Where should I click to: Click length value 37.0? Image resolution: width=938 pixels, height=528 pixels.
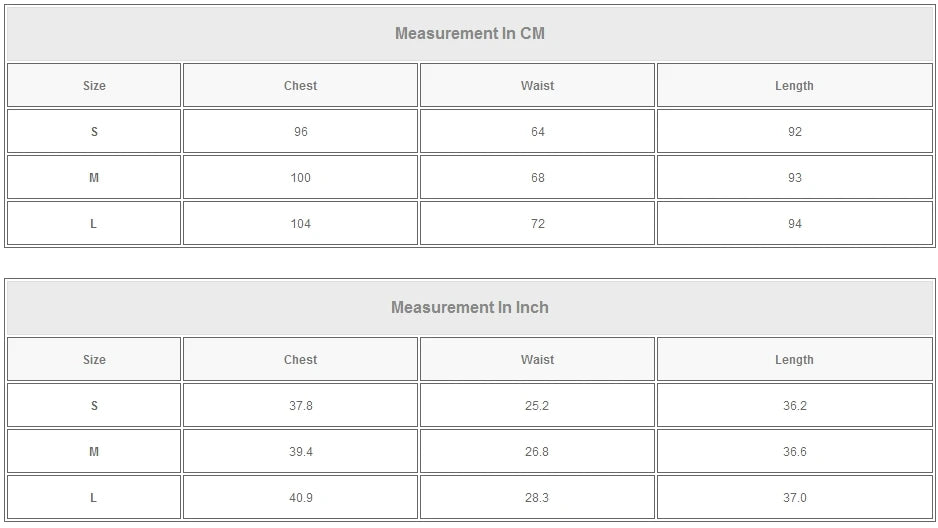[794, 498]
